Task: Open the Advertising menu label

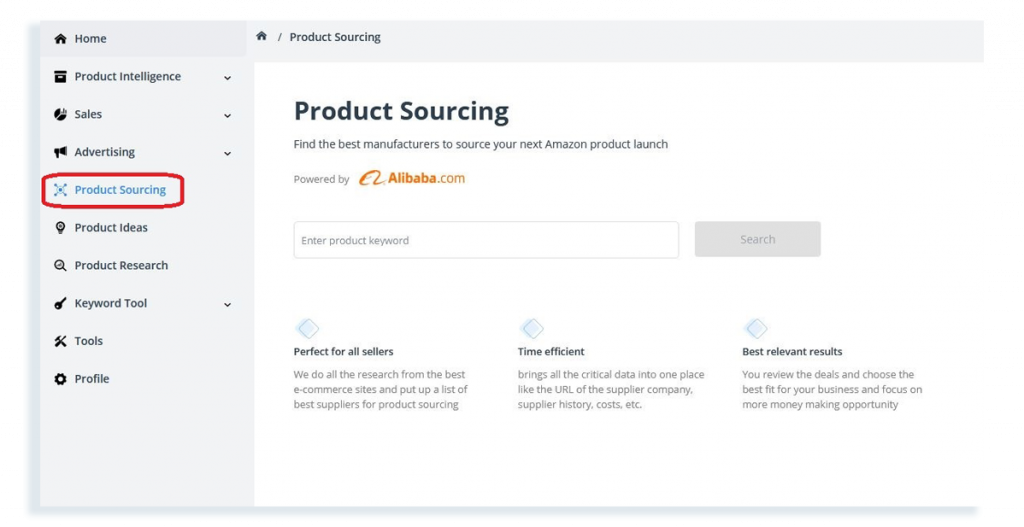Action: click(104, 152)
